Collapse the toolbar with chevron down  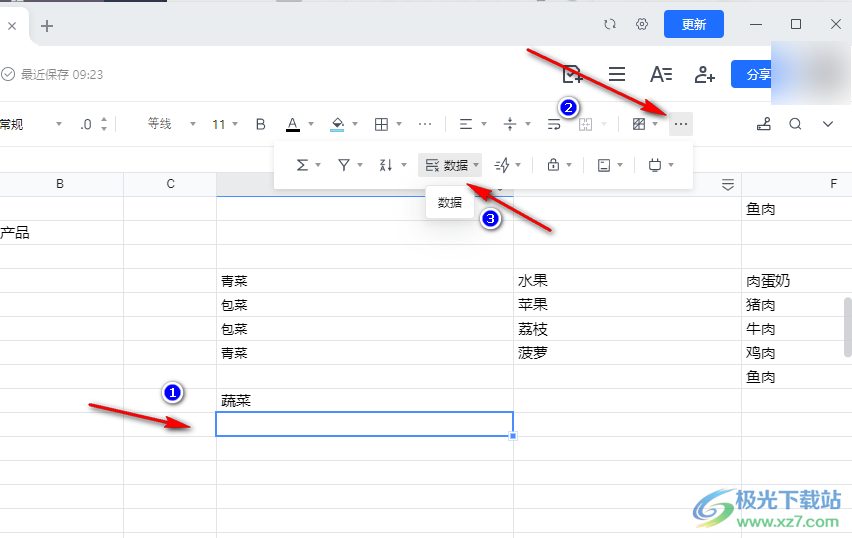click(828, 124)
